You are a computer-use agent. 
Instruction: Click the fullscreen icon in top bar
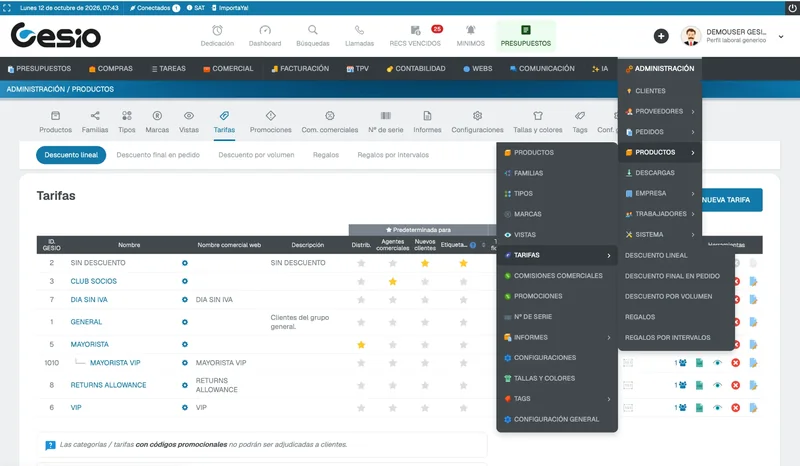point(7,8)
